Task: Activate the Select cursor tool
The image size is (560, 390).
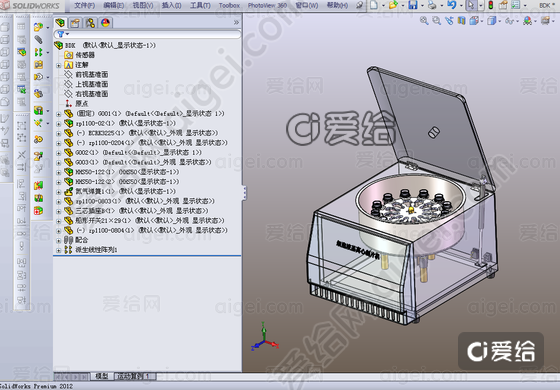Action: tap(471, 5)
